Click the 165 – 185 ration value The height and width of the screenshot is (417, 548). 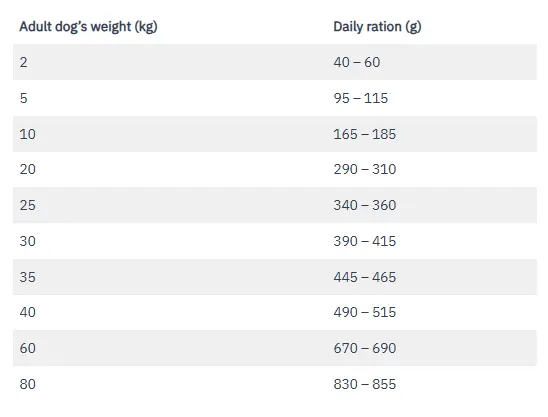(x=365, y=134)
